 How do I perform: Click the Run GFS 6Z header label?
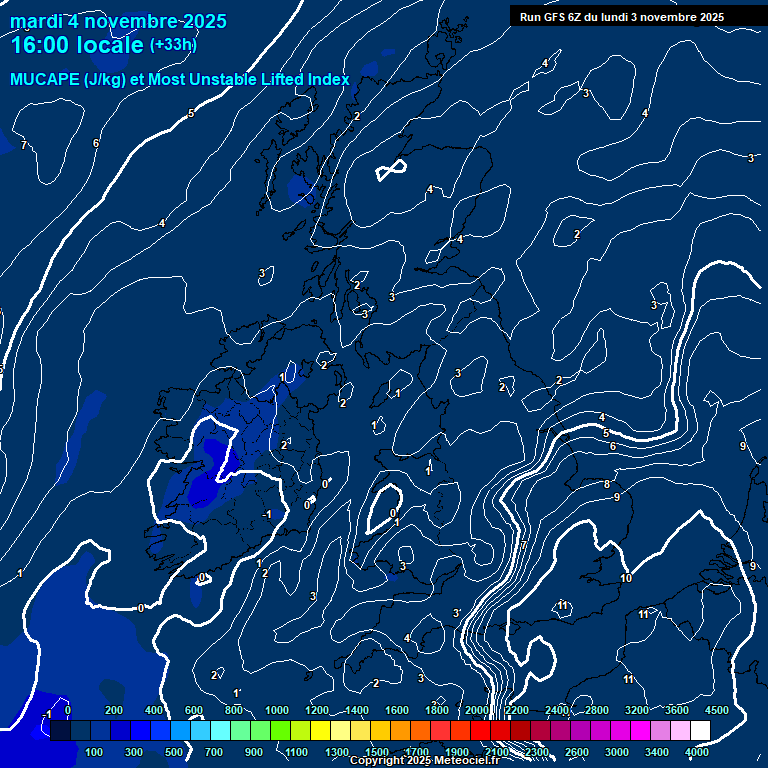pos(622,17)
